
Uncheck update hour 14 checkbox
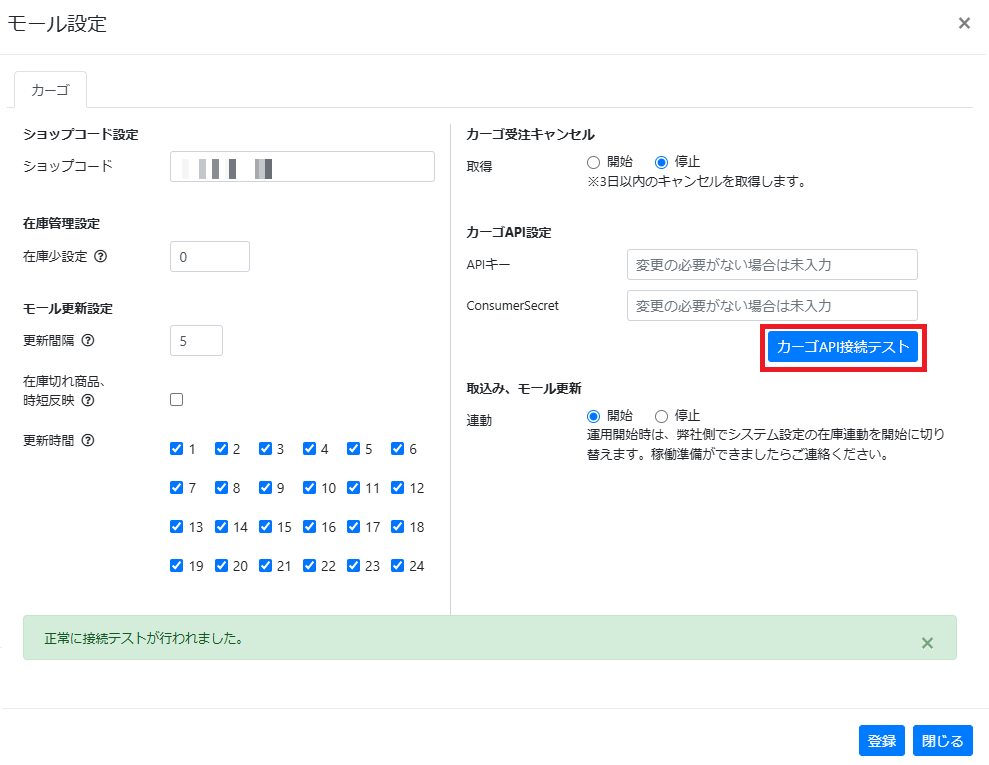[221, 527]
